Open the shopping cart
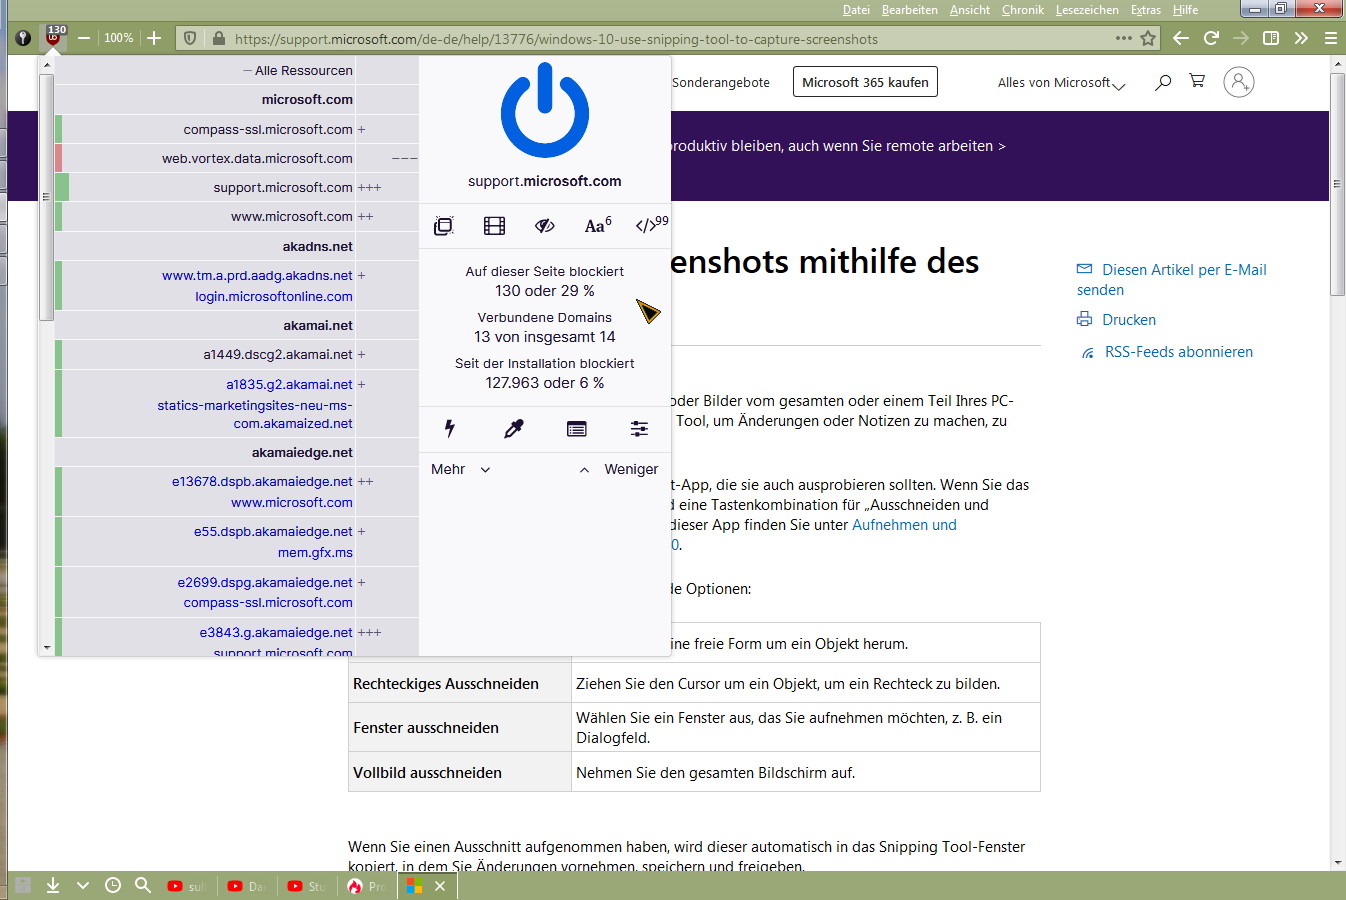The image size is (1346, 900). (x=1197, y=81)
